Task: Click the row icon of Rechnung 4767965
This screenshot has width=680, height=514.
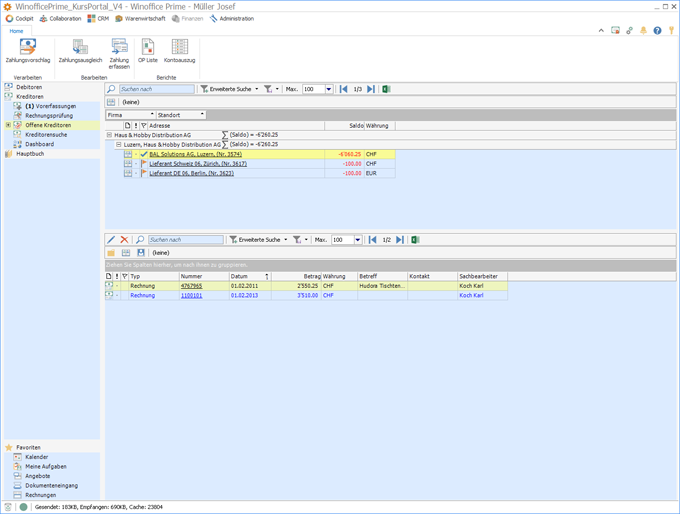Action: click(109, 285)
